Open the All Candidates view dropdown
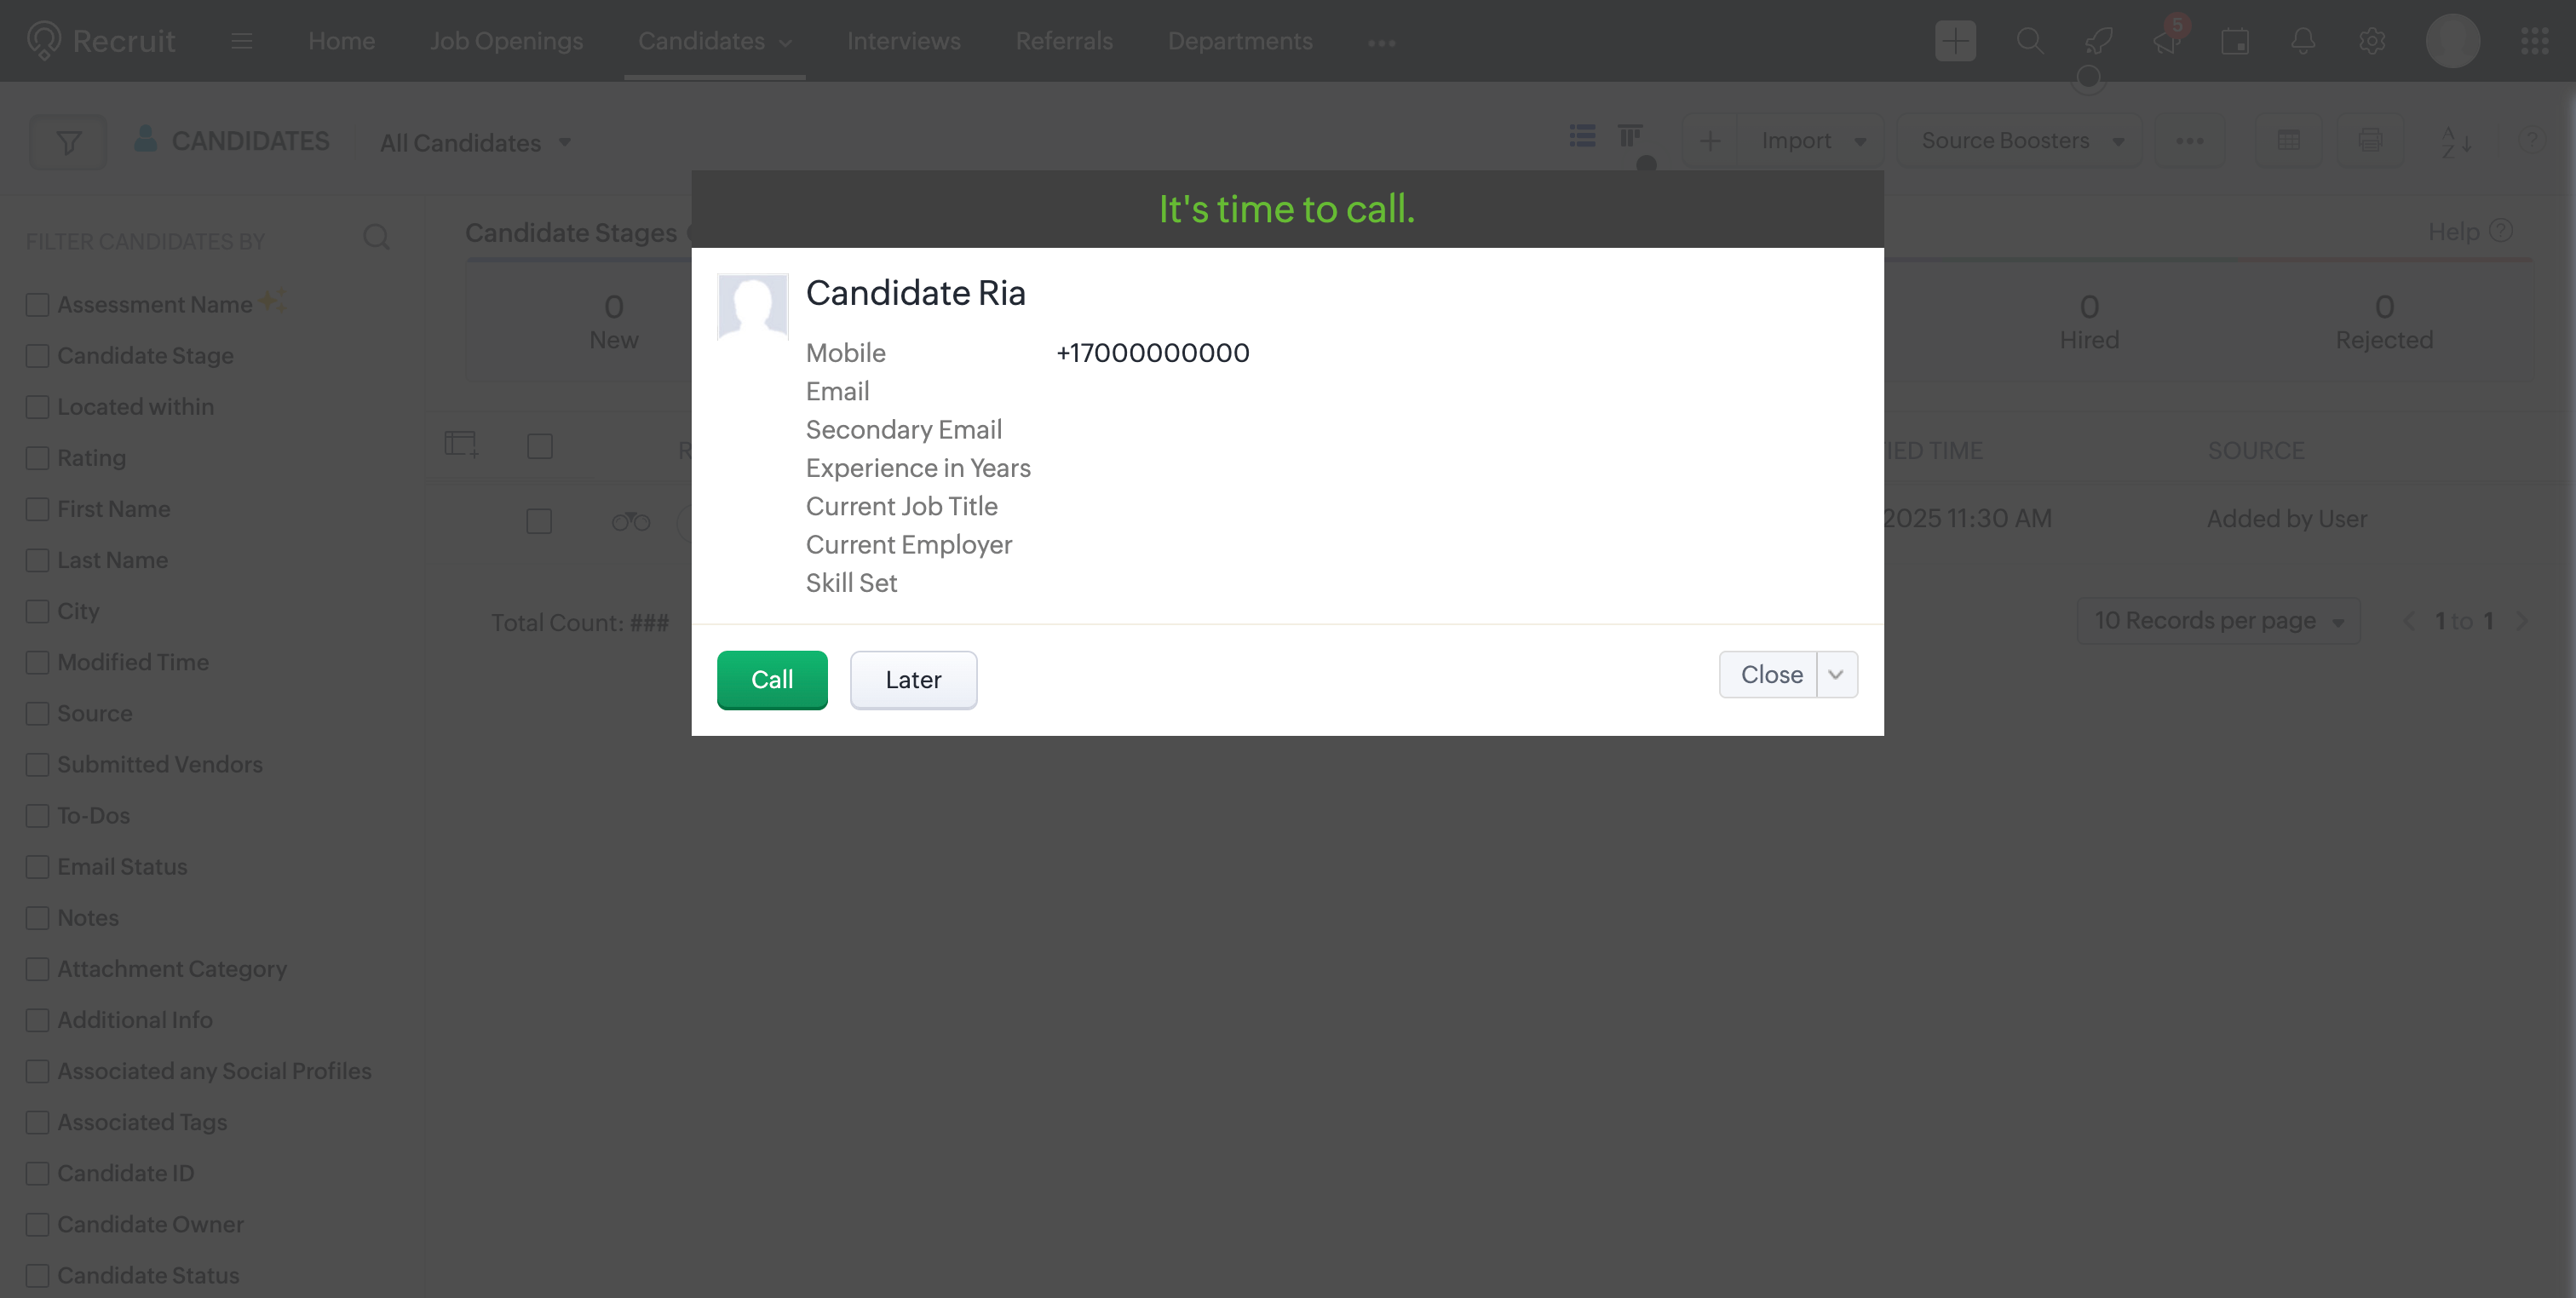Screen dimensions: 2576x1298 [475, 143]
